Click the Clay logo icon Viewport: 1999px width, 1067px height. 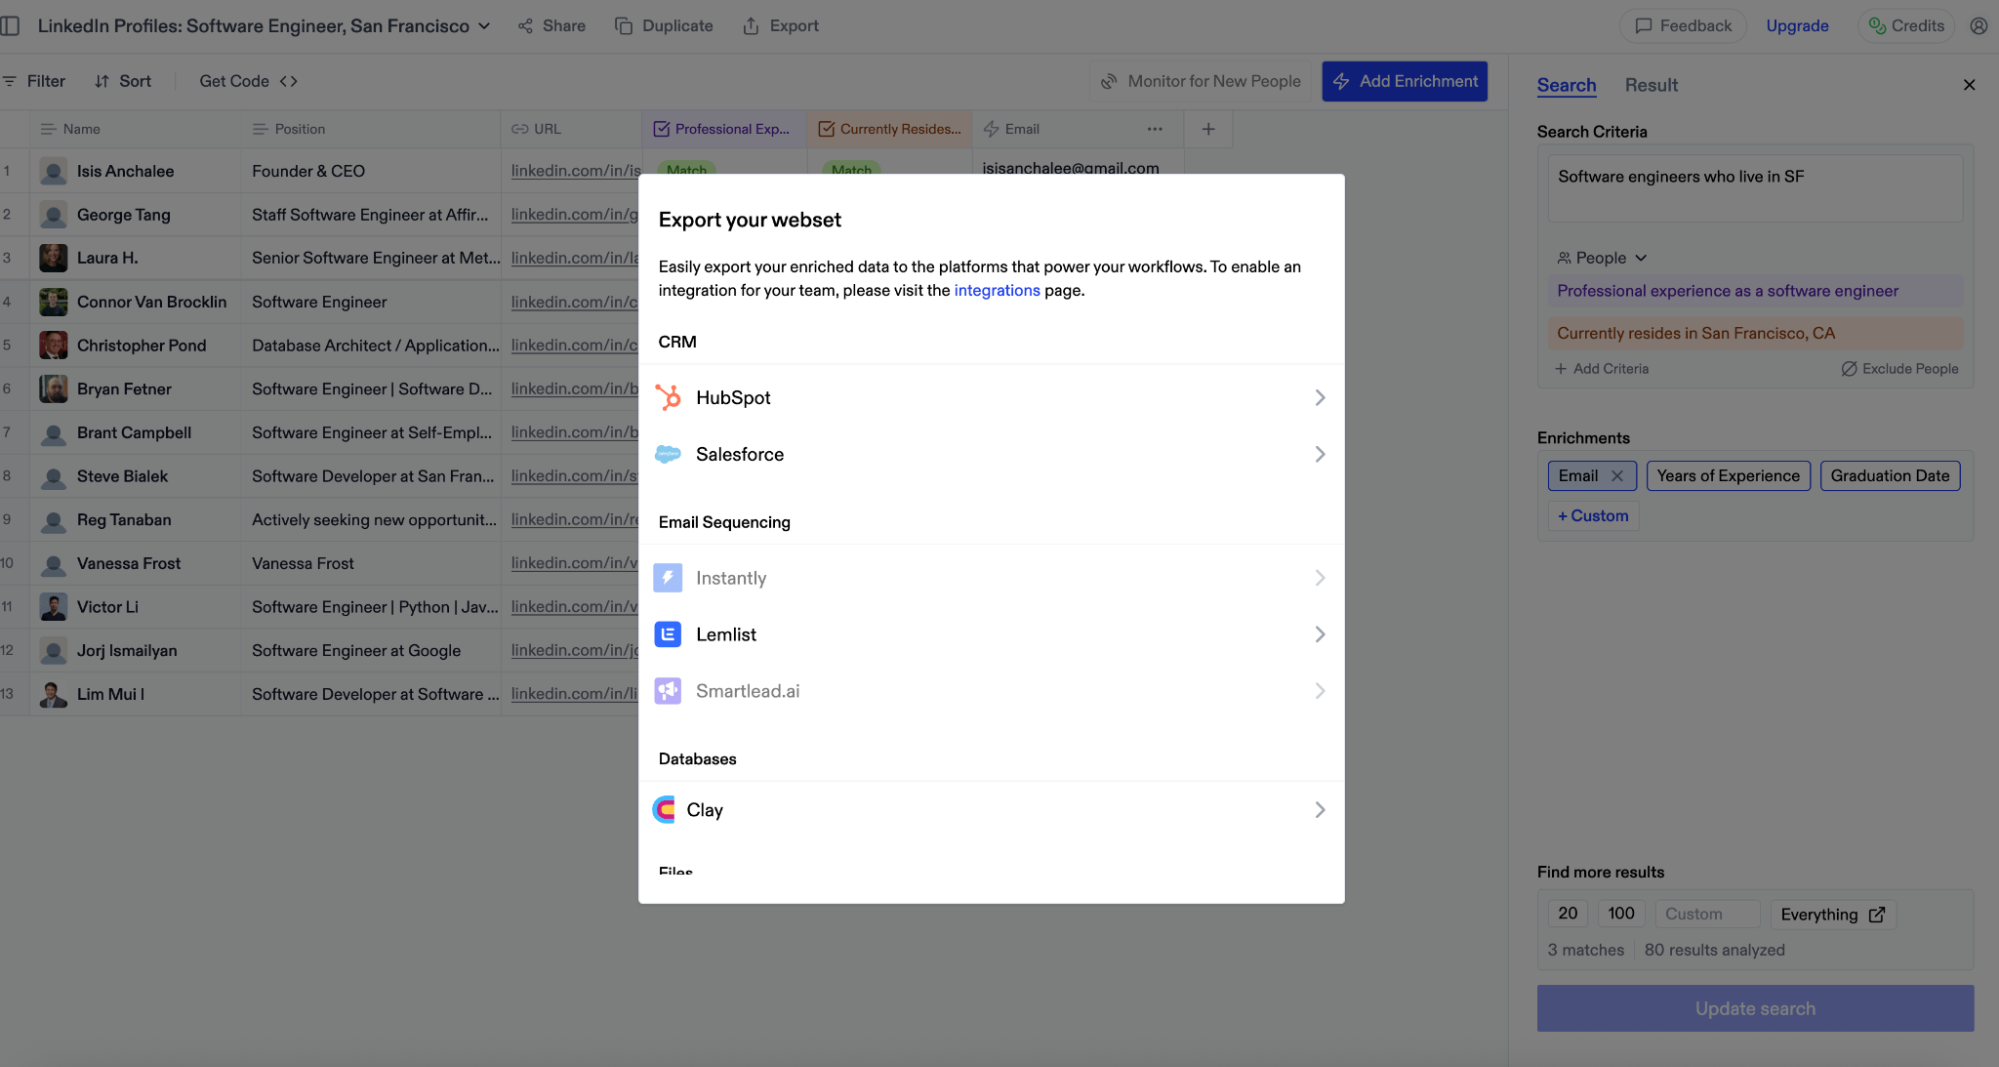point(664,810)
